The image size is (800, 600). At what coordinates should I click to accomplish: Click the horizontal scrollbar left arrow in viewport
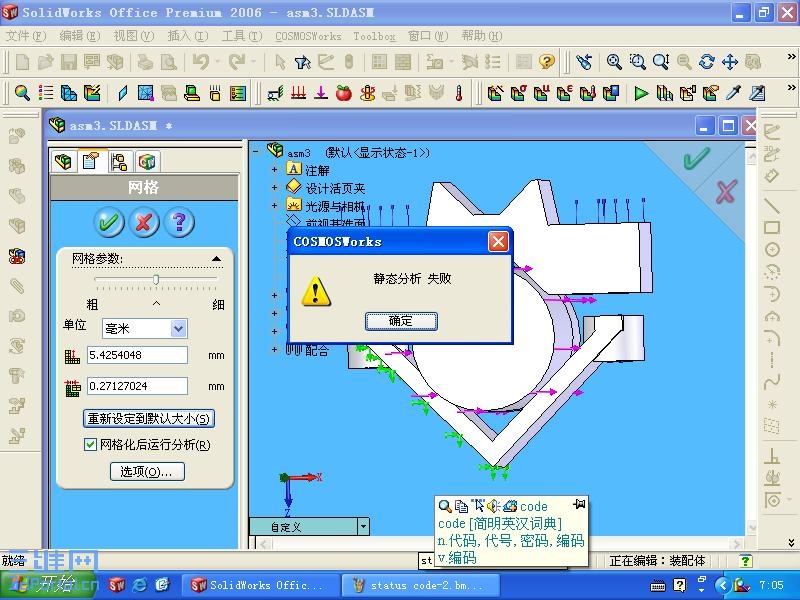click(x=263, y=544)
